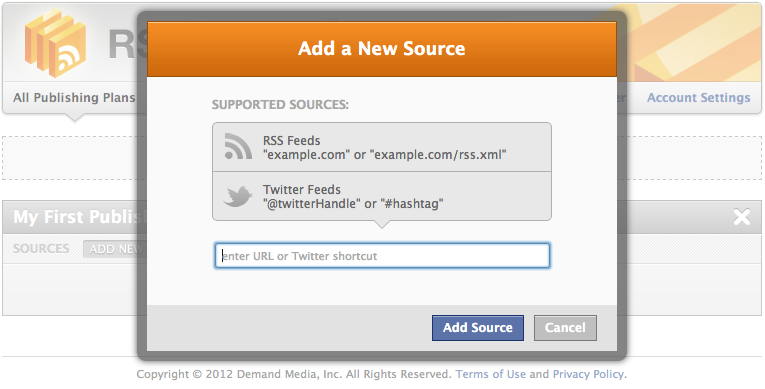Open the Privacy Policy link
765x389 pixels.
click(588, 374)
